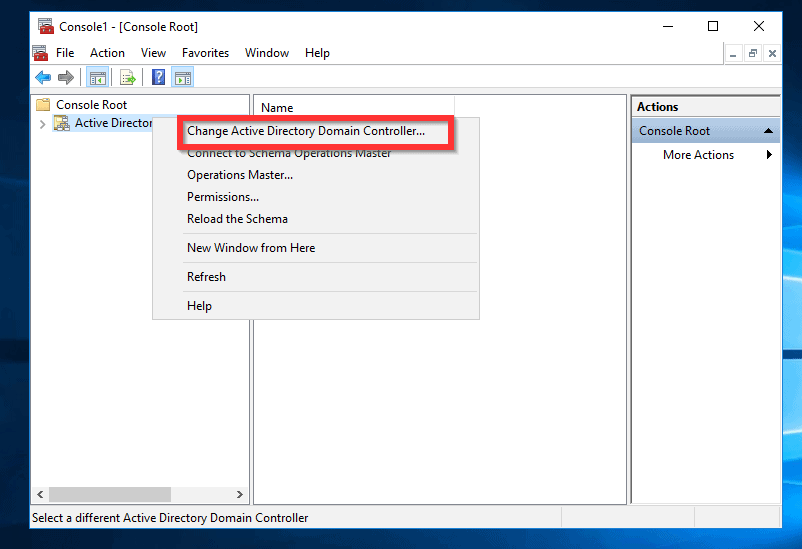Select Operations Master... from context menu
Viewport: 802px width, 549px height.
tap(316, 175)
